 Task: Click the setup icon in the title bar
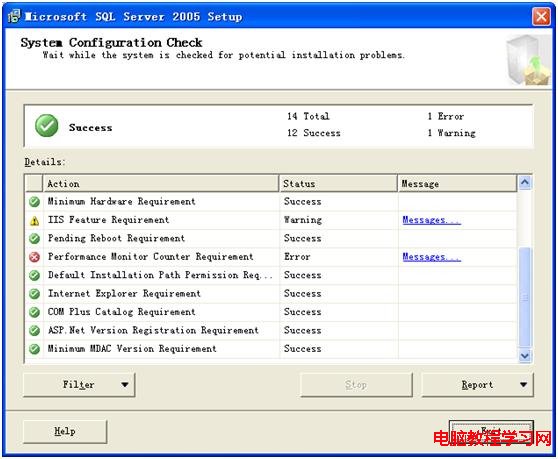[14, 16]
